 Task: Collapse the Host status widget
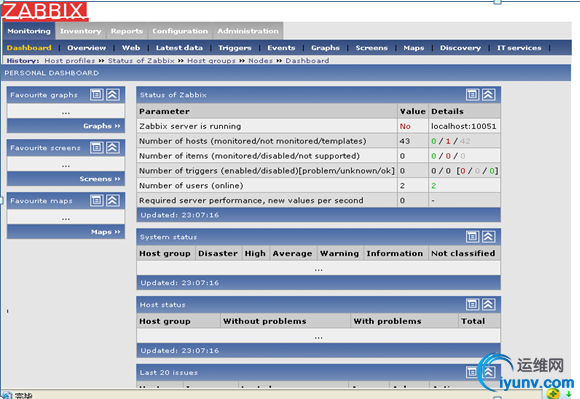tap(489, 305)
